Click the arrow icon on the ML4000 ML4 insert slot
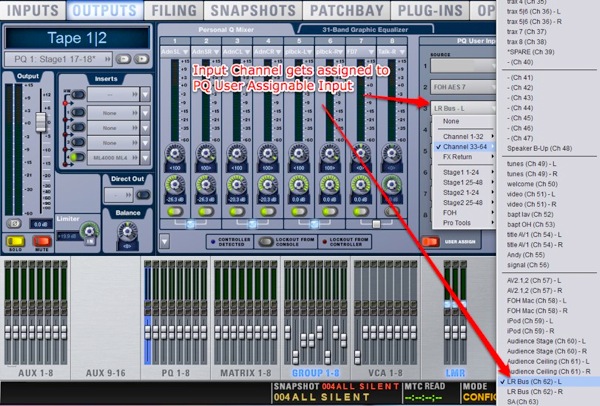600x406 pixels. pyautogui.click(x=135, y=158)
